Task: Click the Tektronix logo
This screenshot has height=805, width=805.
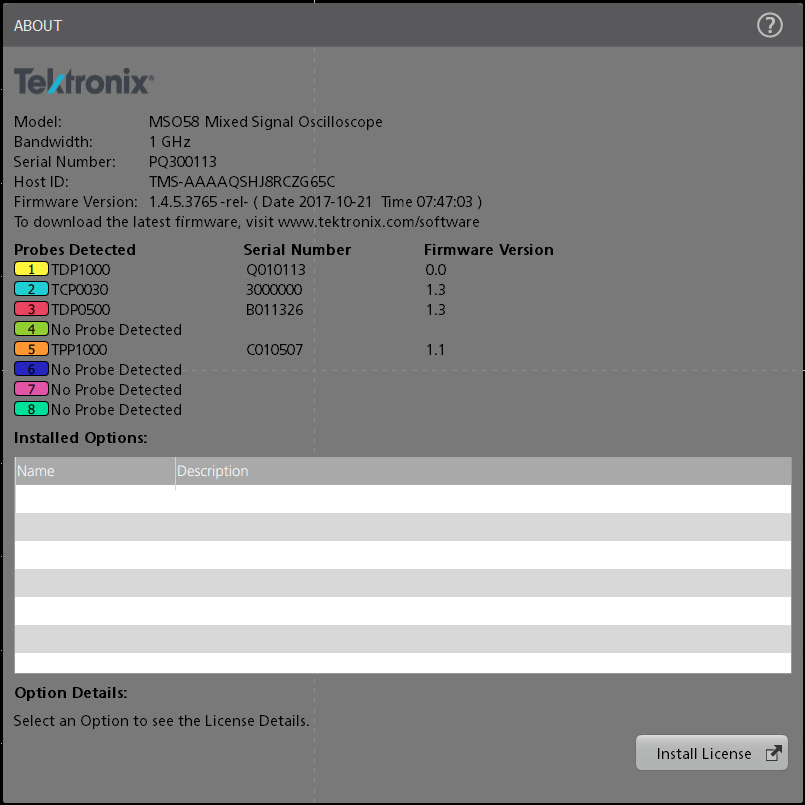Action: pyautogui.click(x=82, y=81)
